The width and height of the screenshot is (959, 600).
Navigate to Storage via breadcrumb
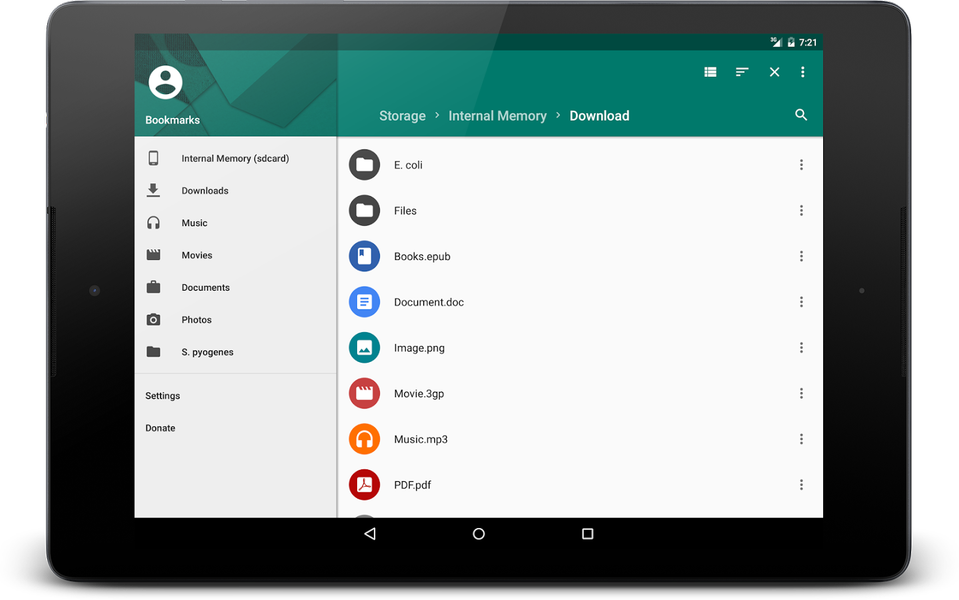402,115
